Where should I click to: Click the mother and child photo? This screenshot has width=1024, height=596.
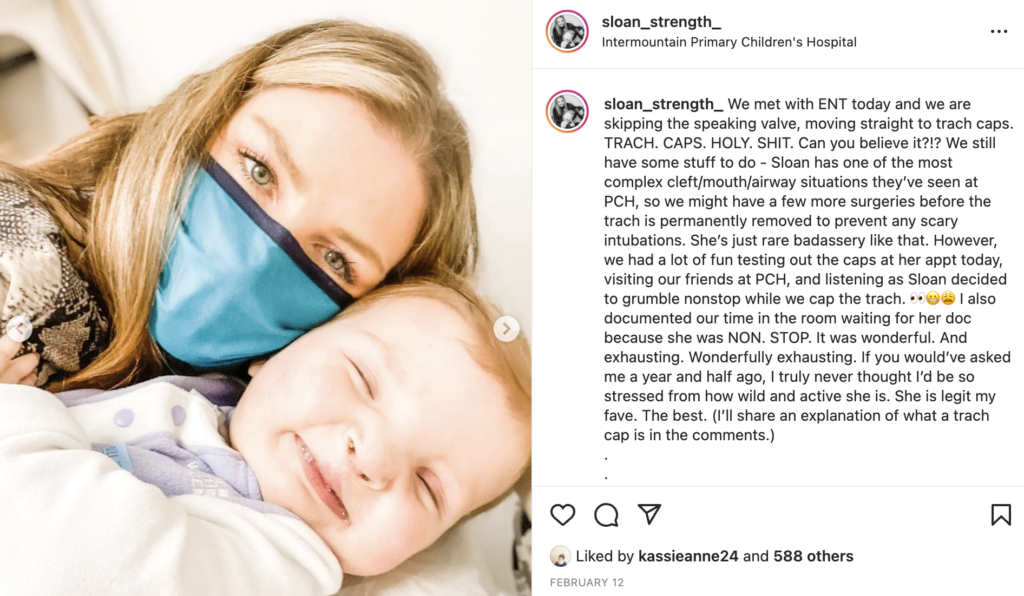[265, 298]
